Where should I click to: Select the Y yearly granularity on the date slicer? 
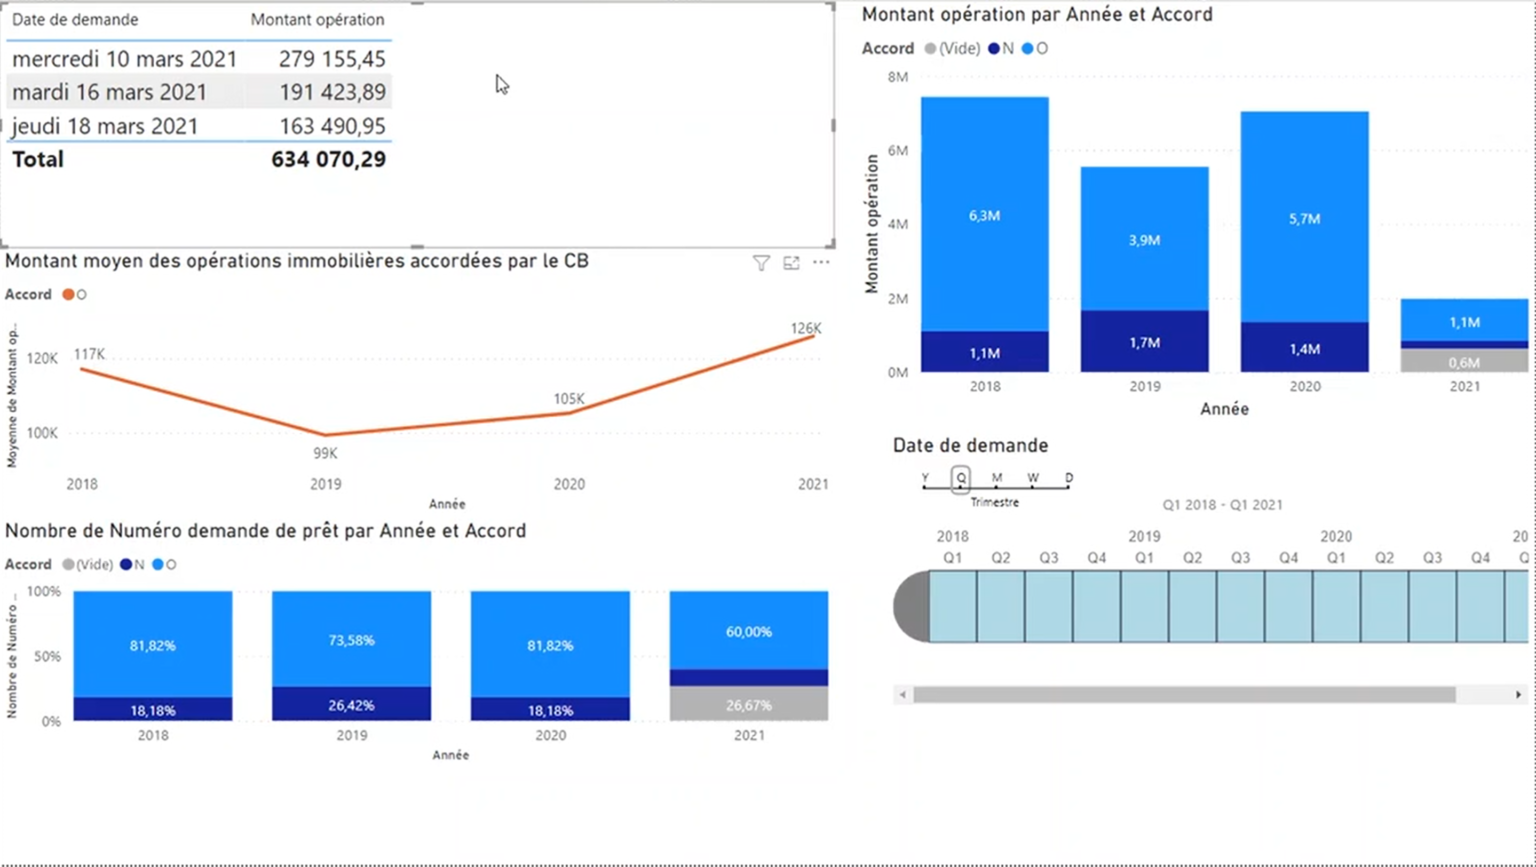[x=924, y=479]
